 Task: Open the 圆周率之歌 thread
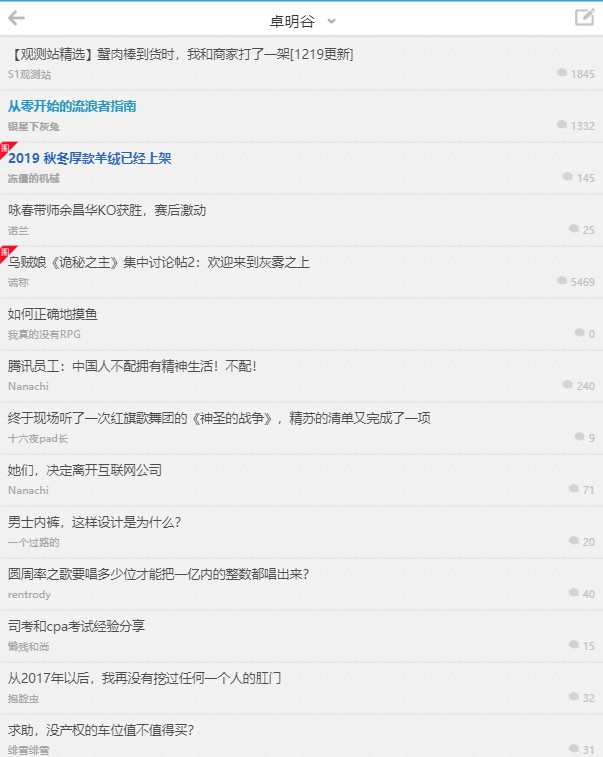pyautogui.click(x=158, y=574)
